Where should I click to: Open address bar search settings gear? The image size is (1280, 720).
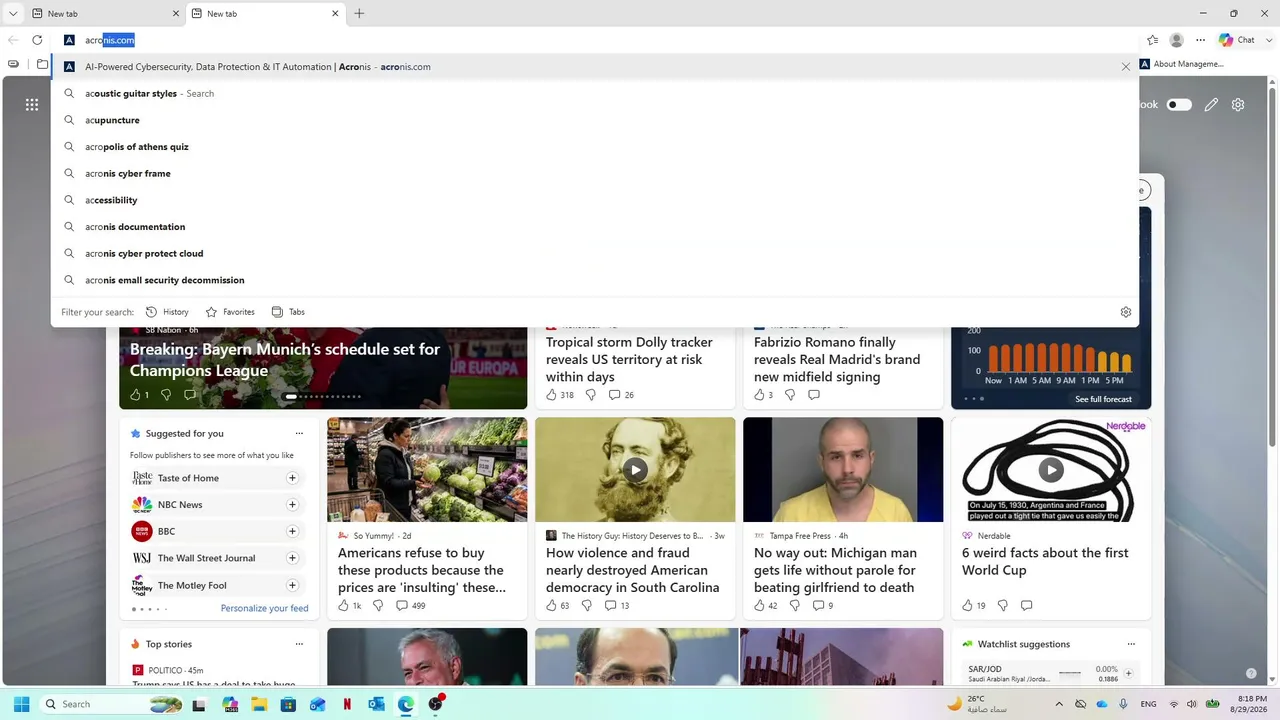tap(1125, 312)
